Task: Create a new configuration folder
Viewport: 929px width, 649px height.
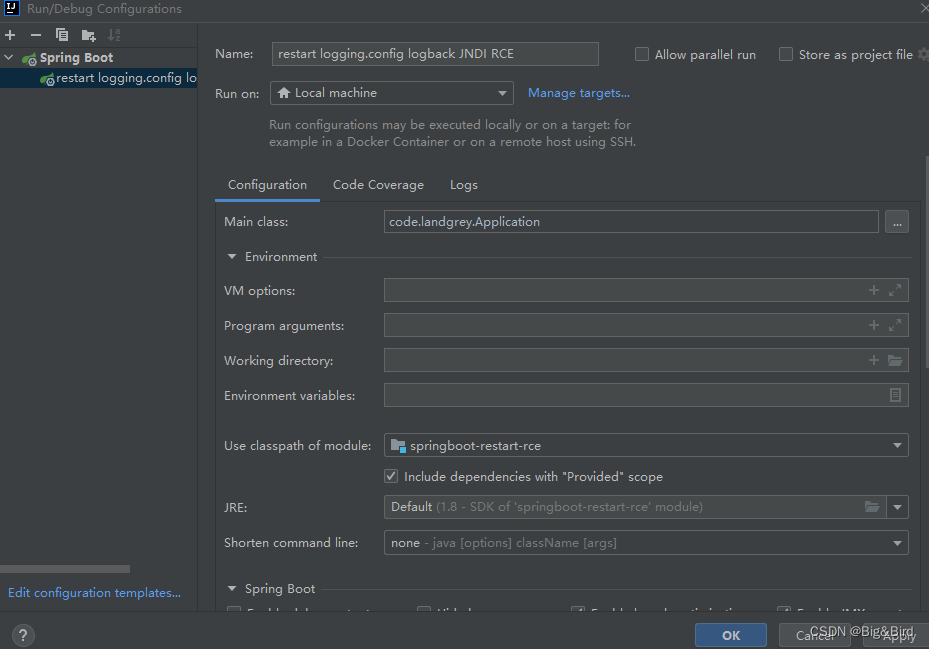Action: click(88, 34)
